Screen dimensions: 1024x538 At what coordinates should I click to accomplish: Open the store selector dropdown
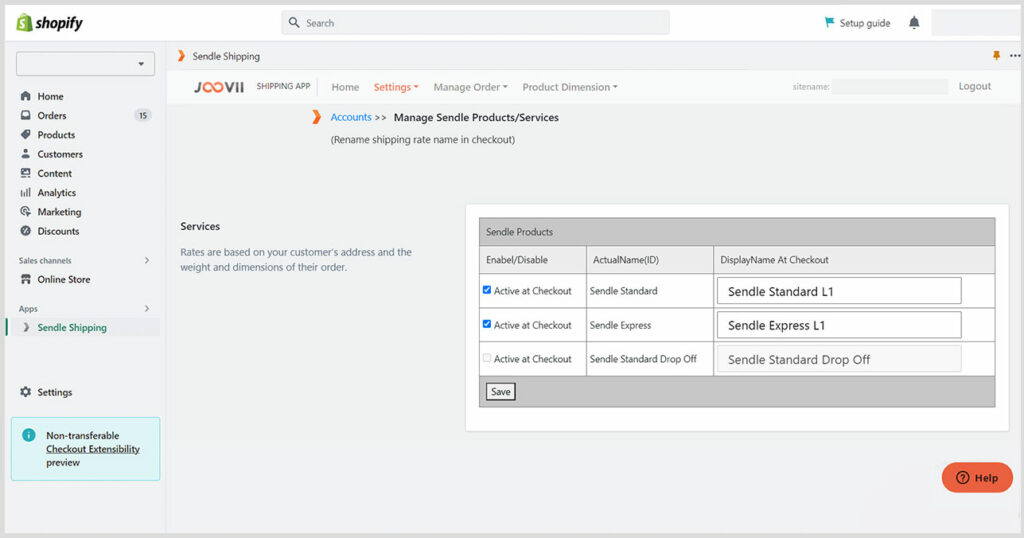(86, 64)
